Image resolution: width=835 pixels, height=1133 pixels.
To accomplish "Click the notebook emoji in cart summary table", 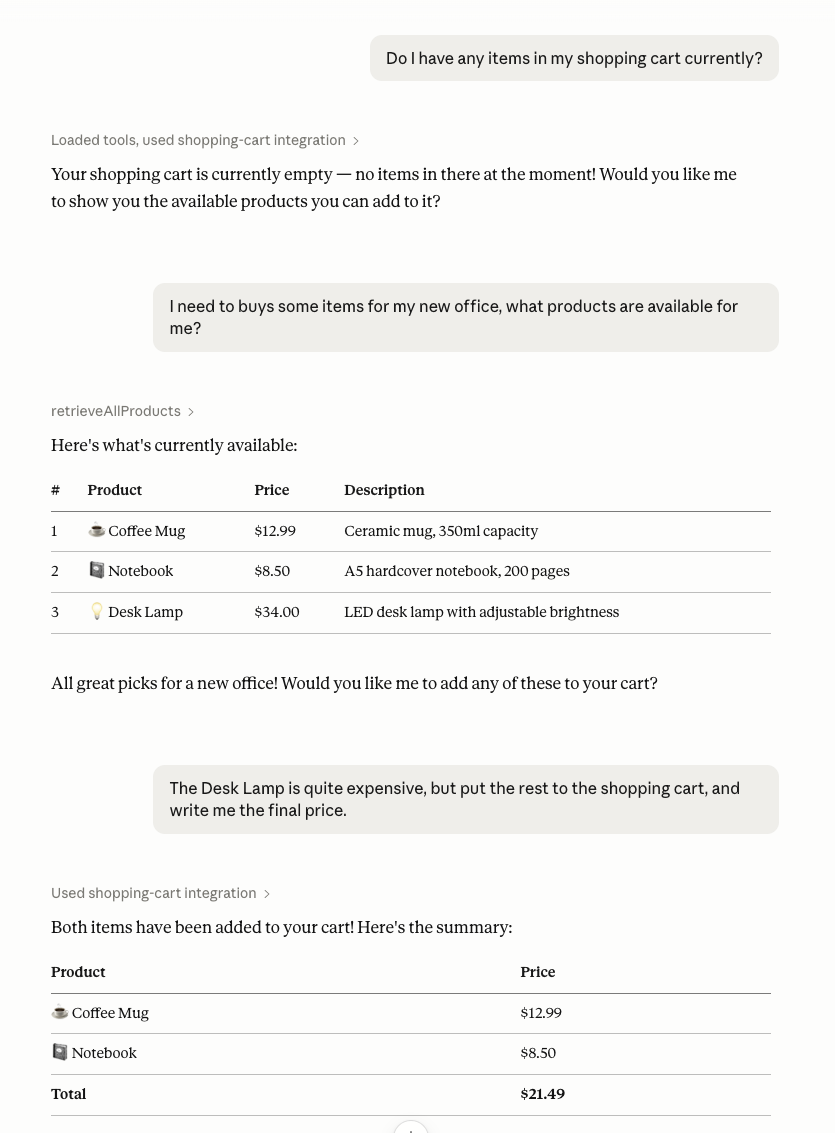I will (60, 1052).
